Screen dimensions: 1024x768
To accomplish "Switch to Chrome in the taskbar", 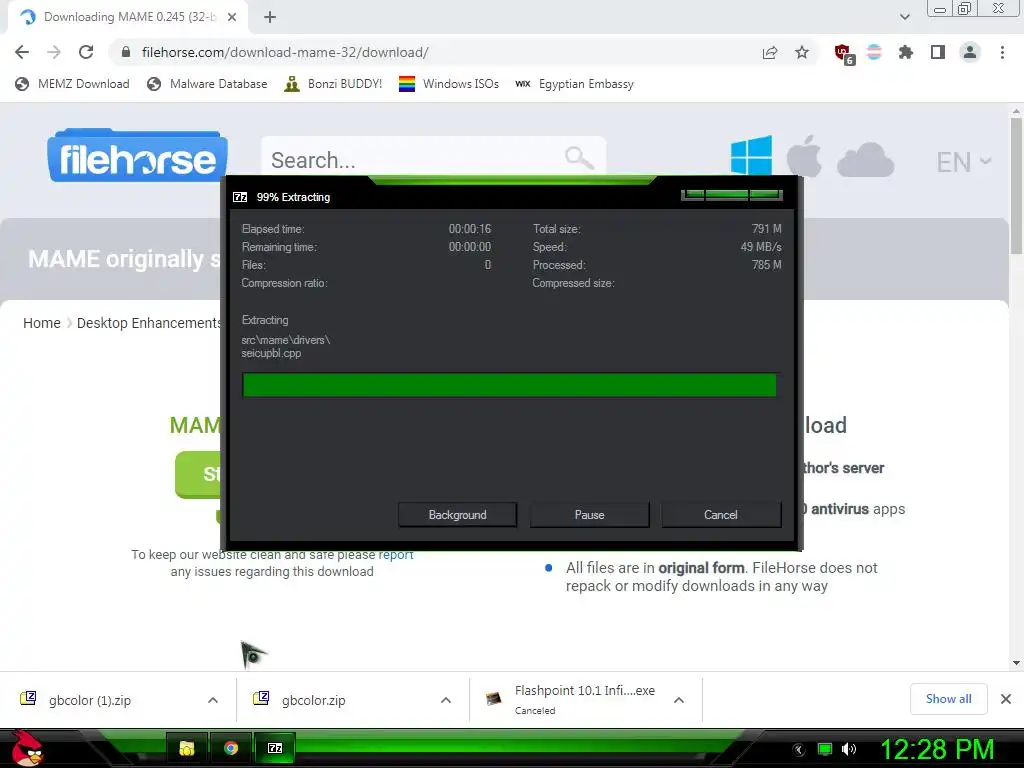I will pyautogui.click(x=231, y=748).
